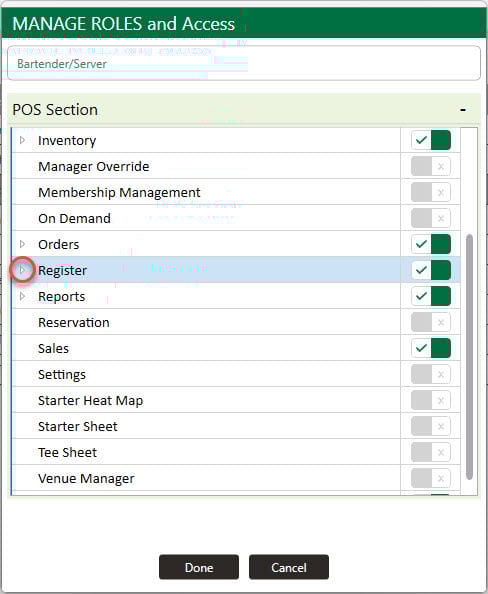This screenshot has height=594, width=488.
Task: Click the Cancel button
Action: coord(289,567)
